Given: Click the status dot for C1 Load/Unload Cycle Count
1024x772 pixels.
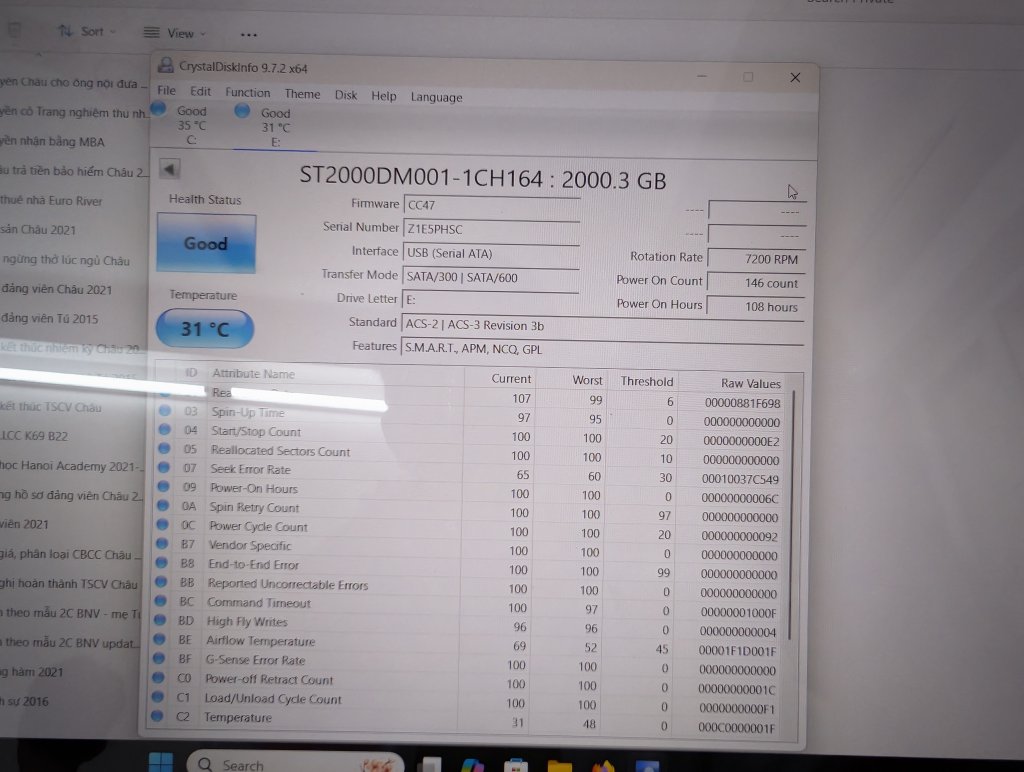Looking at the screenshot, I should pyautogui.click(x=157, y=696).
